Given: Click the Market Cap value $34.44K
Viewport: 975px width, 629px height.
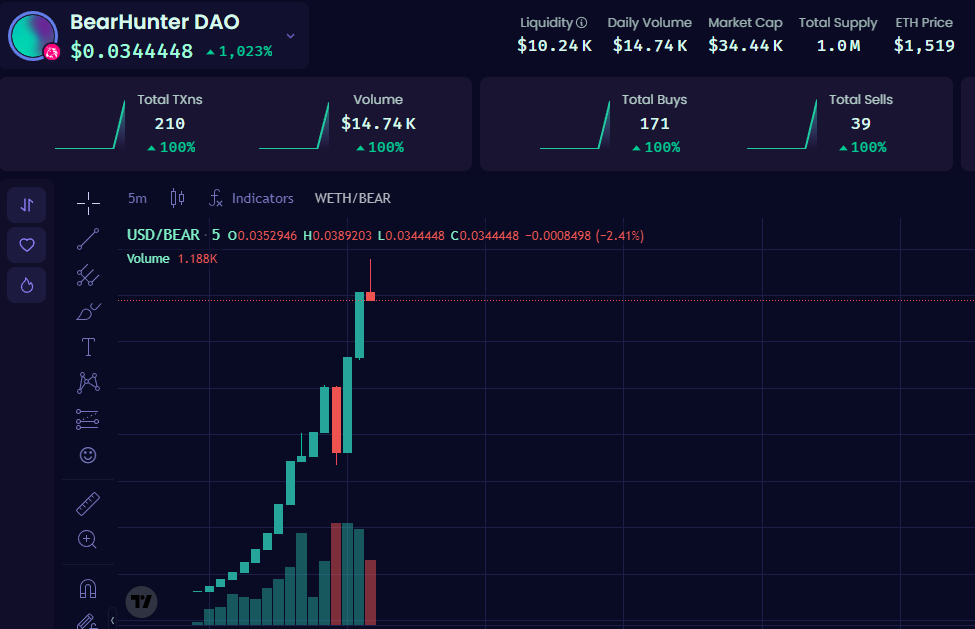Looking at the screenshot, I should (x=746, y=45).
